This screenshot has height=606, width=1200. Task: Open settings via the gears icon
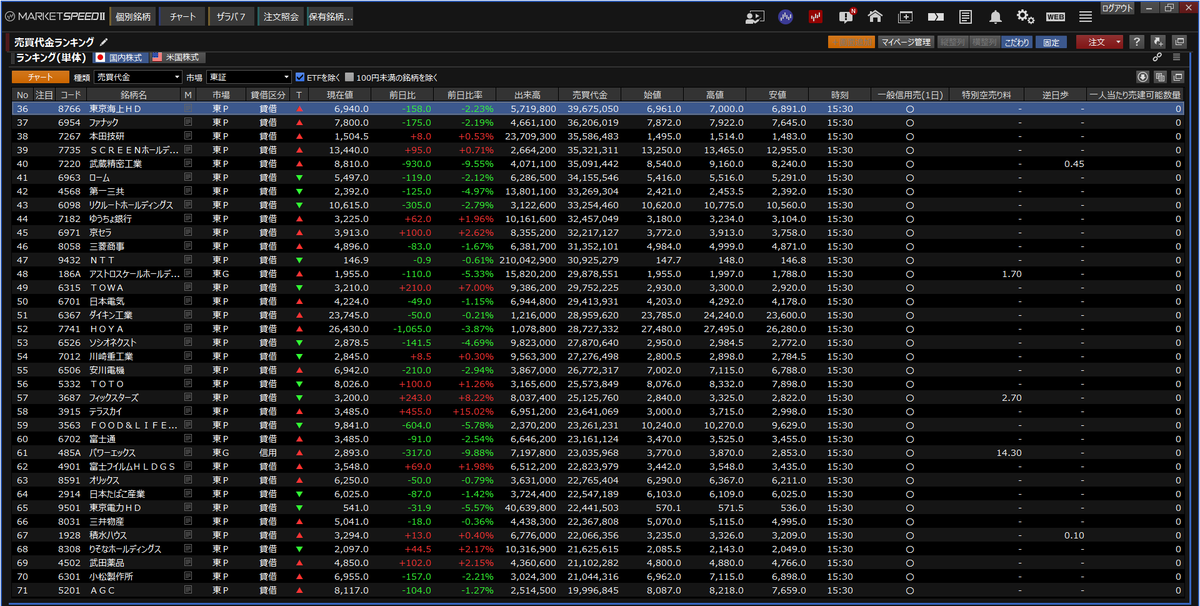(x=1025, y=17)
